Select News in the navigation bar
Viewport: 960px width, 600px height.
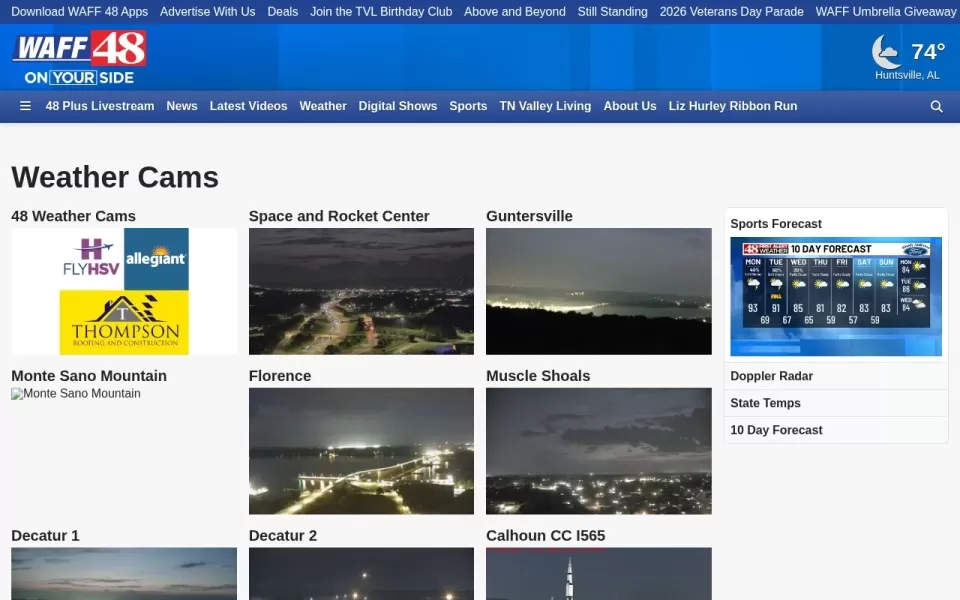pos(182,106)
